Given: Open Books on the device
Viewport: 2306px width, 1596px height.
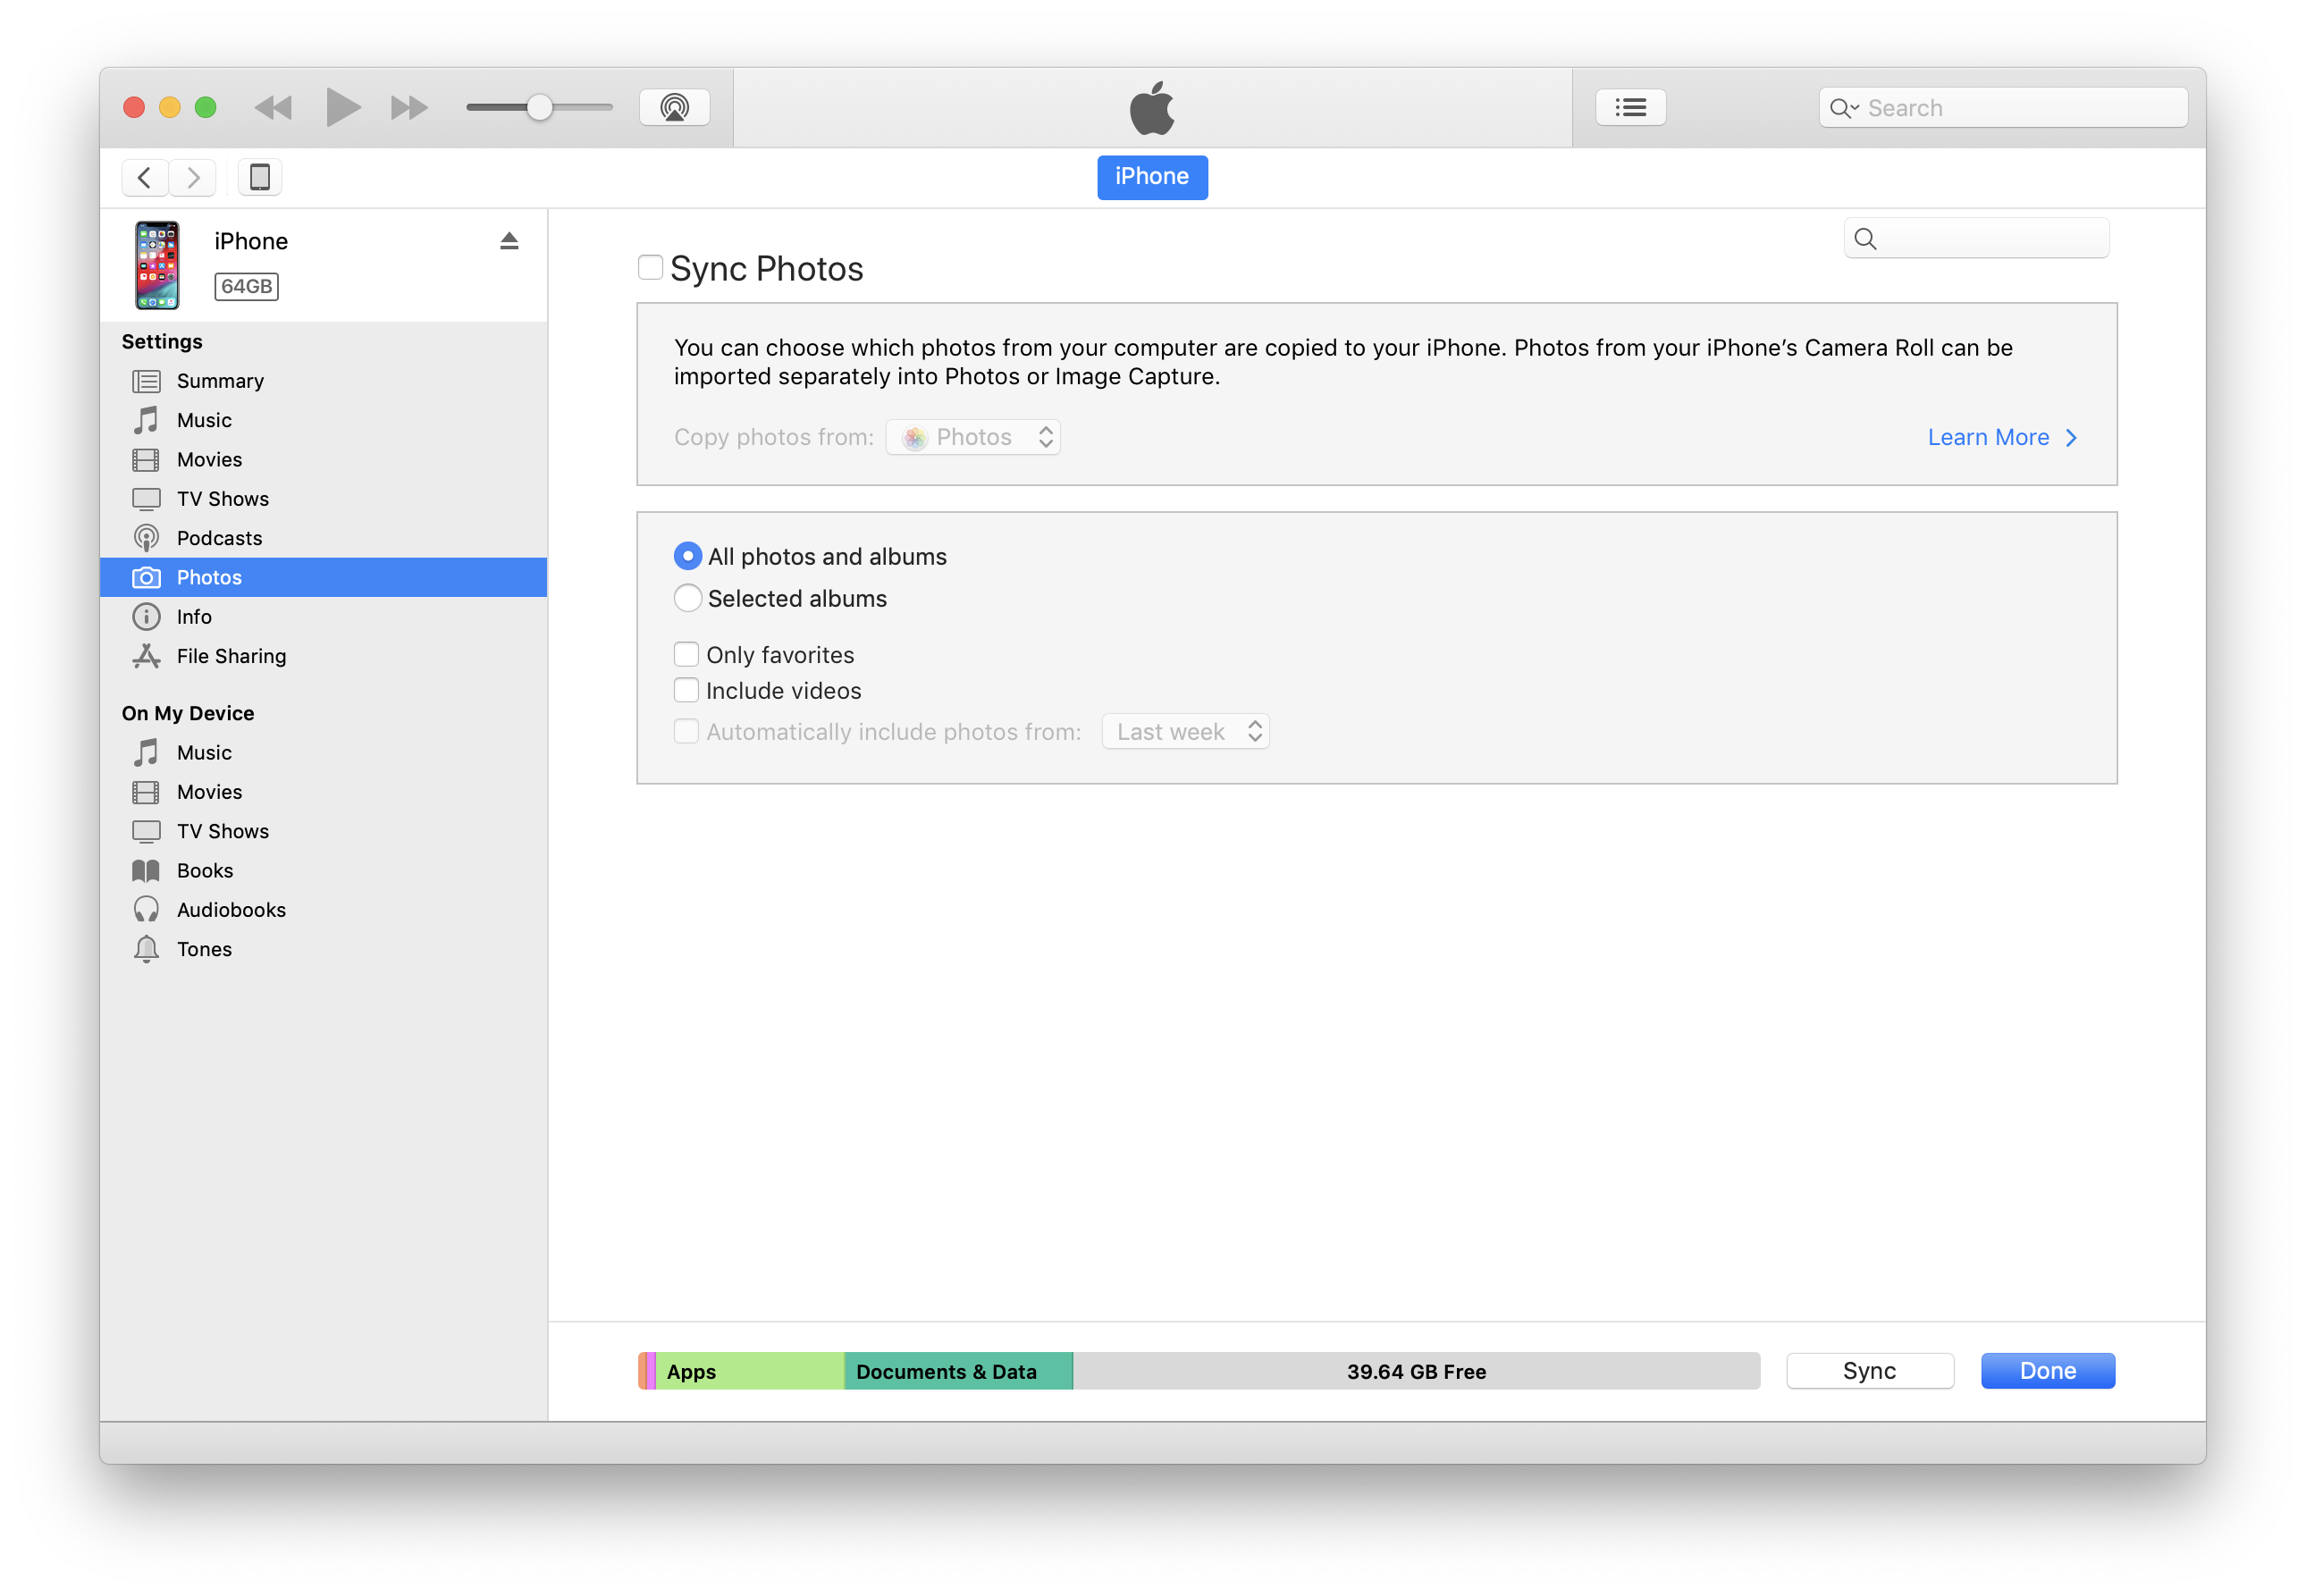Looking at the screenshot, I should [323, 871].
